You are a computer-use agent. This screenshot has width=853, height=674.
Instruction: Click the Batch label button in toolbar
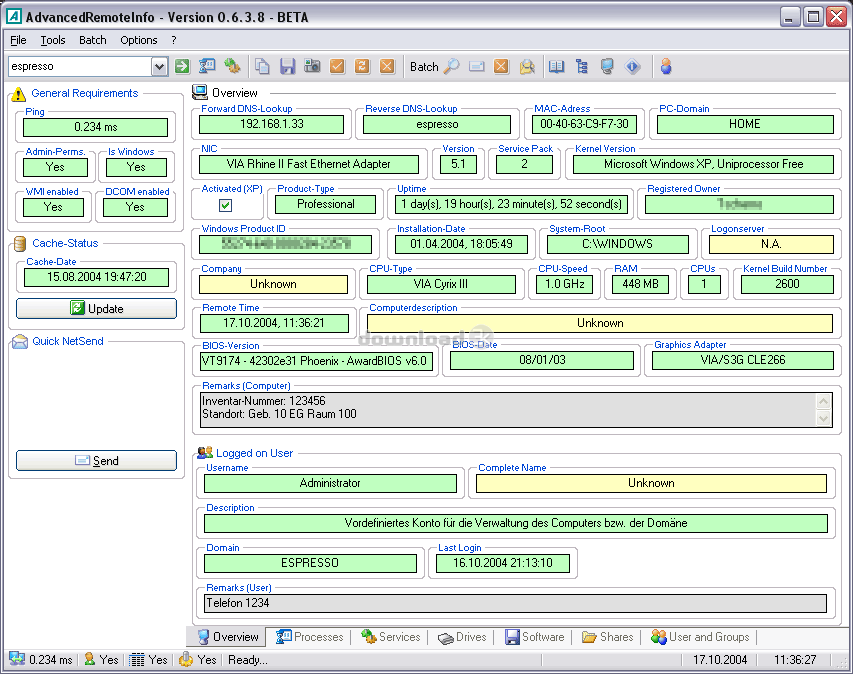424,66
